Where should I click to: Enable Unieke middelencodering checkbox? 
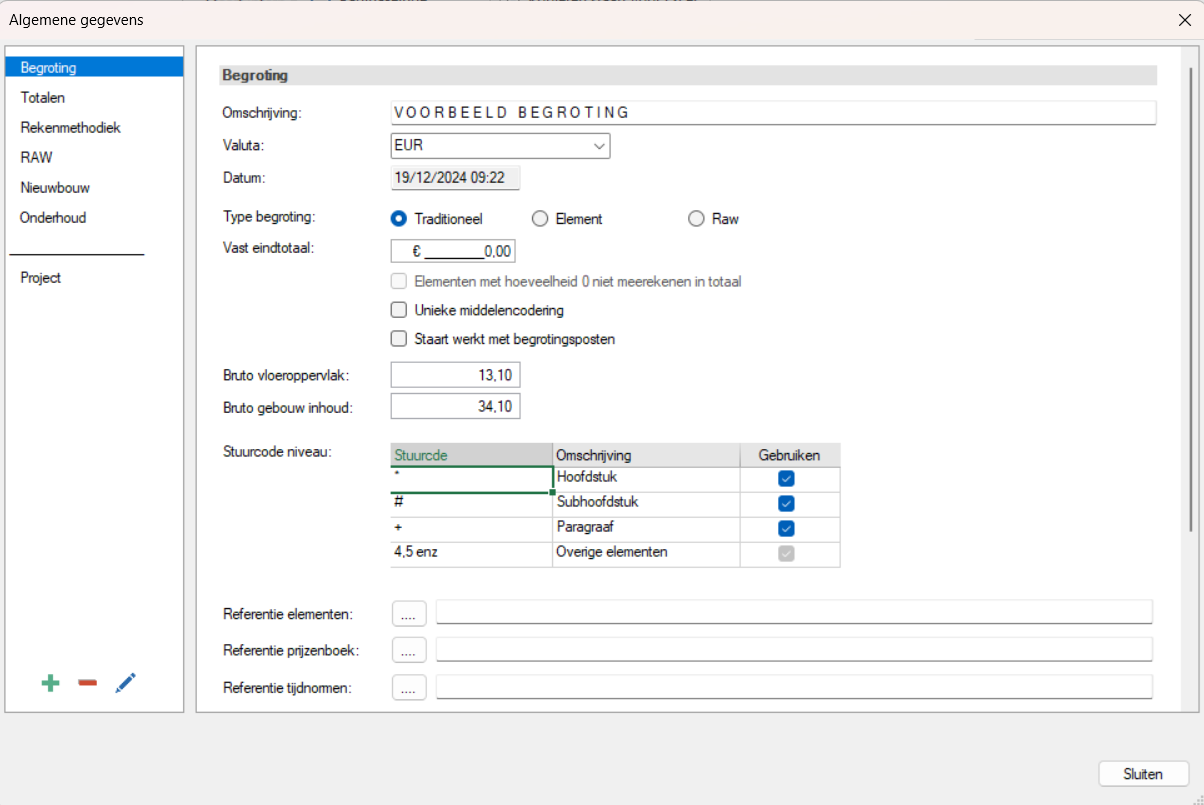tap(399, 310)
